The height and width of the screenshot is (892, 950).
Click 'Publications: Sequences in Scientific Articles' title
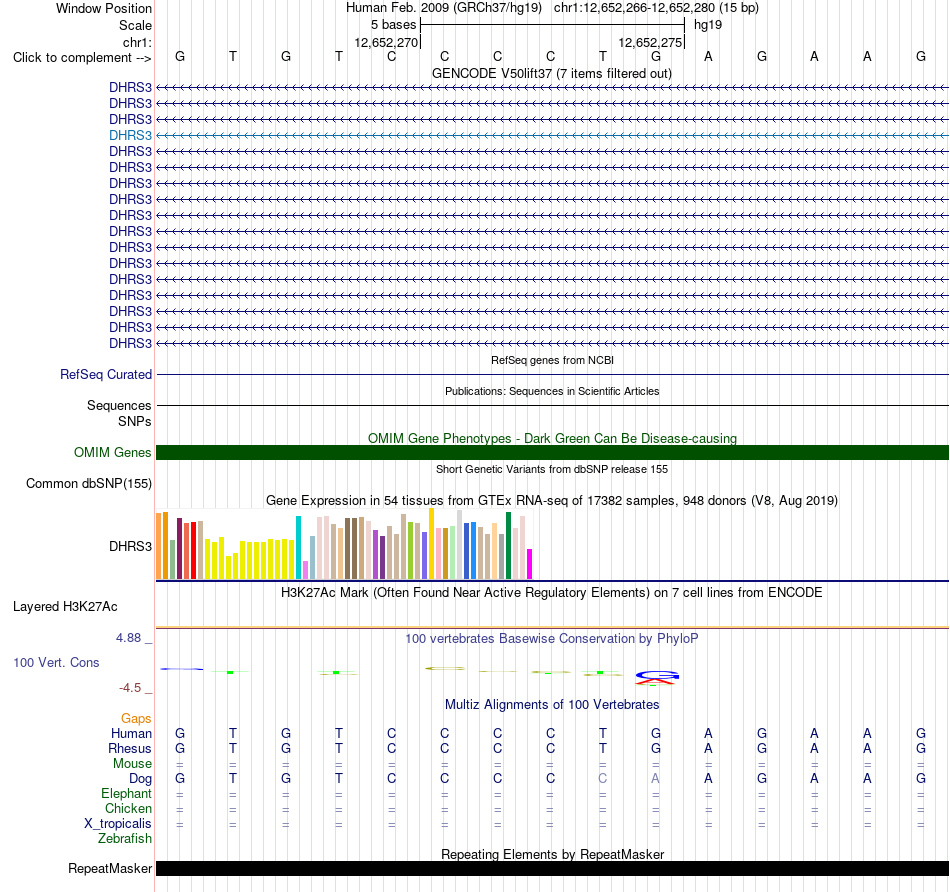(552, 391)
